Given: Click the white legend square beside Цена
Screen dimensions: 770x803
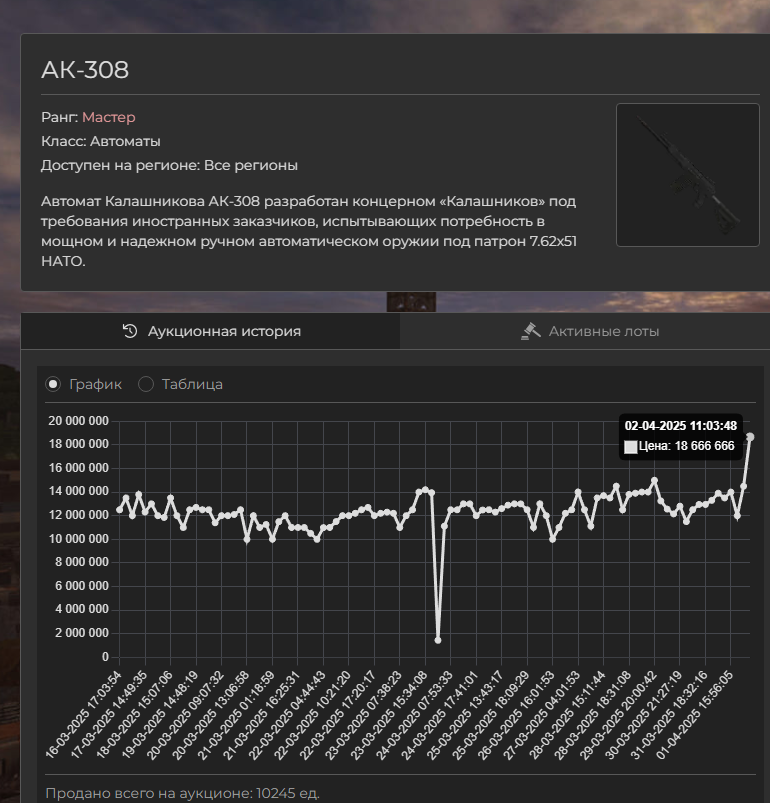Looking at the screenshot, I should pyautogui.click(x=631, y=447).
